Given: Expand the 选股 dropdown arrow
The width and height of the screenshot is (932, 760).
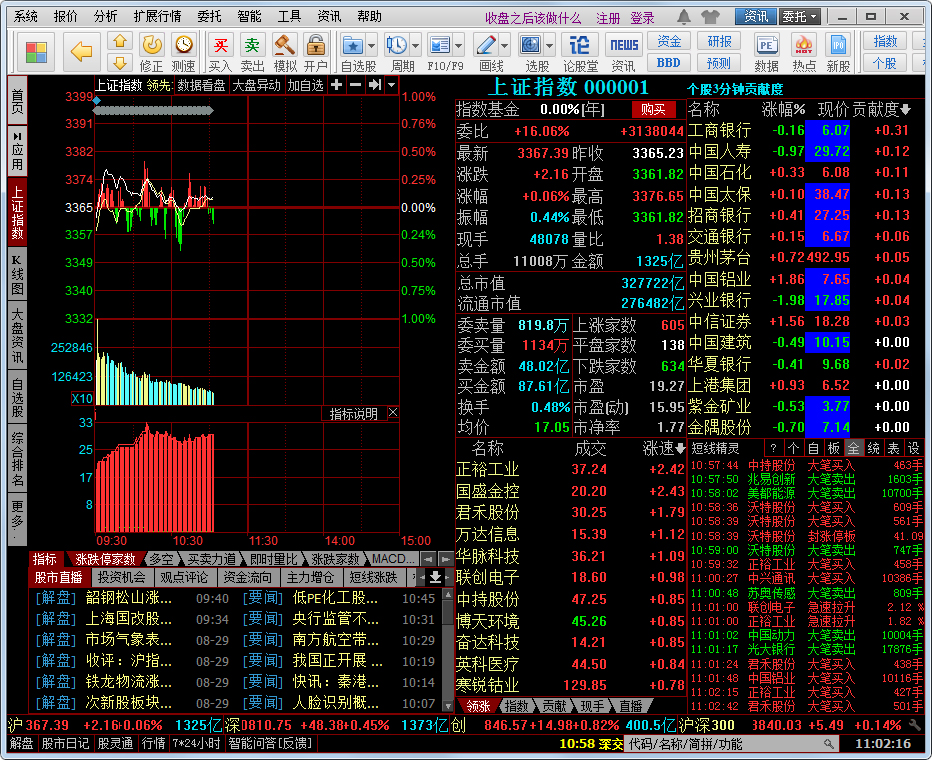Looking at the screenshot, I should pos(549,45).
